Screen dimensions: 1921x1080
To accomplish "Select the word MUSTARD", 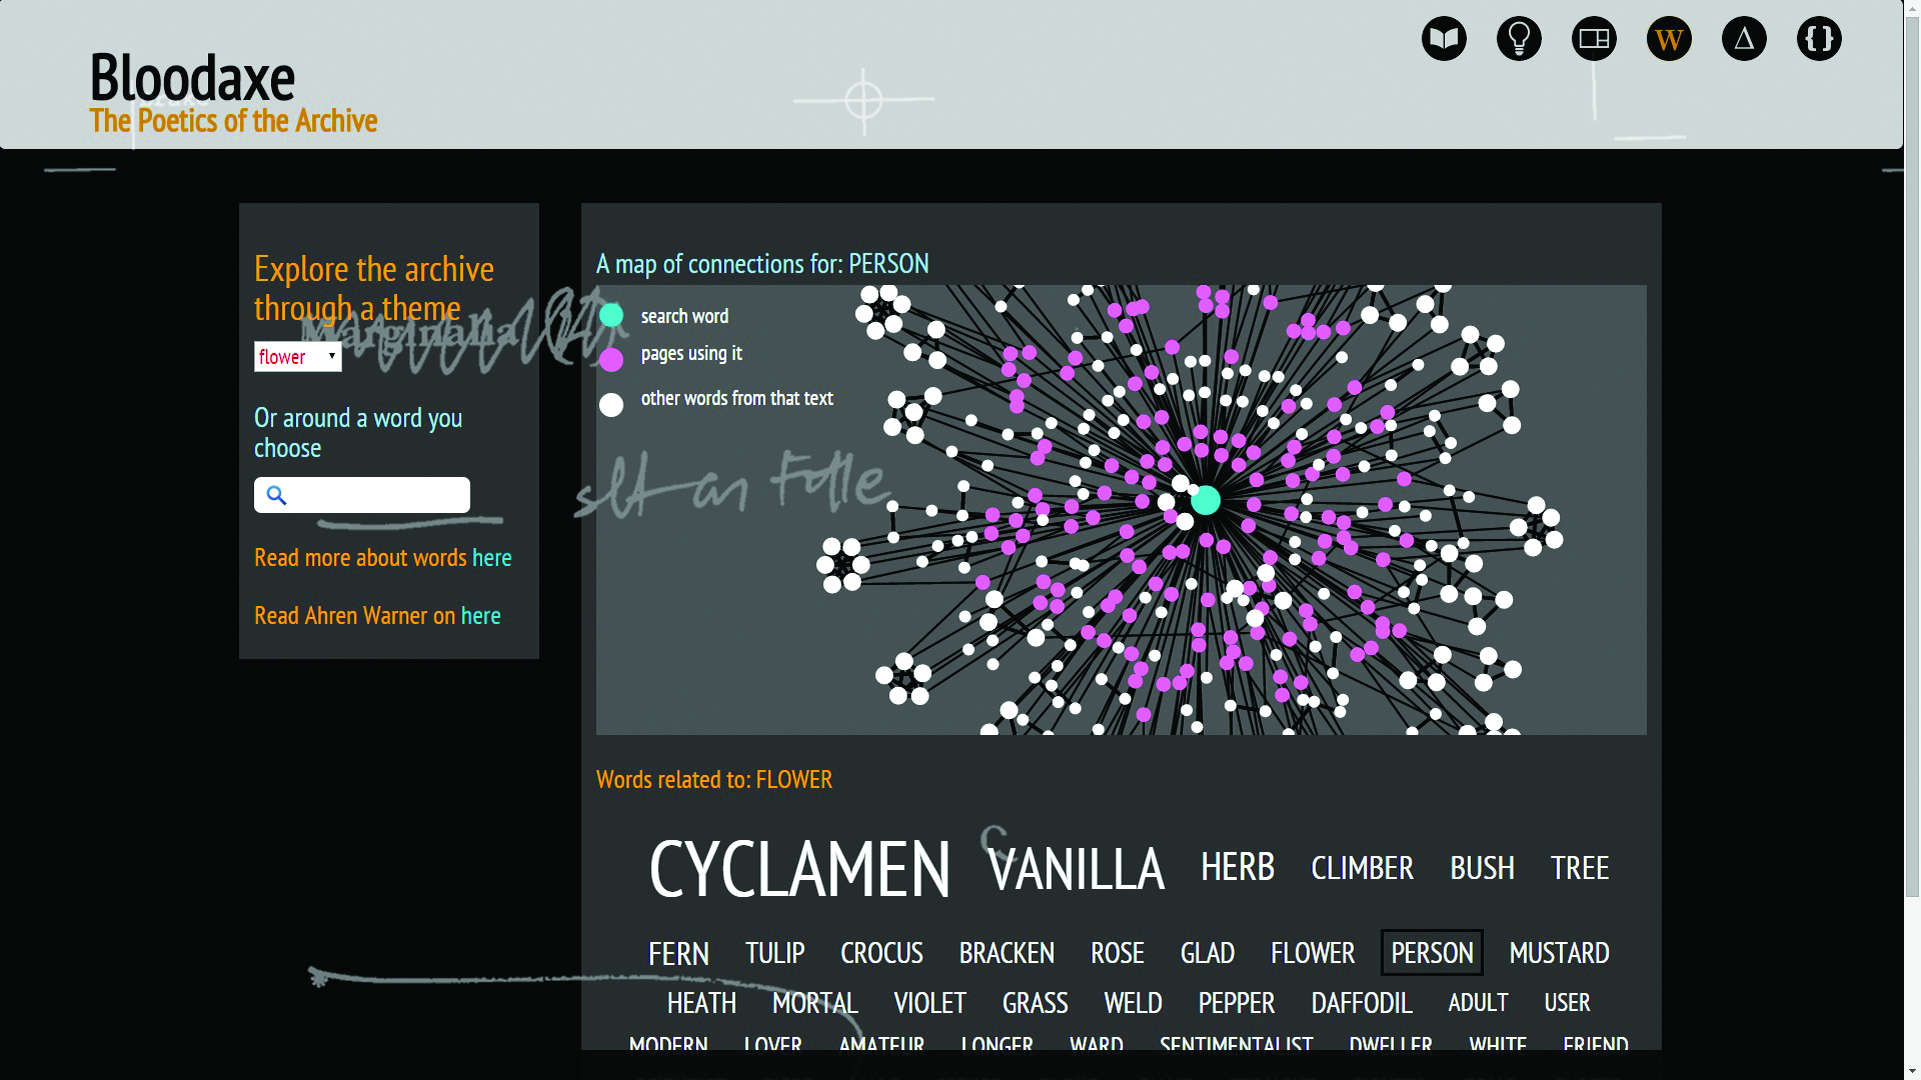I will (1558, 953).
